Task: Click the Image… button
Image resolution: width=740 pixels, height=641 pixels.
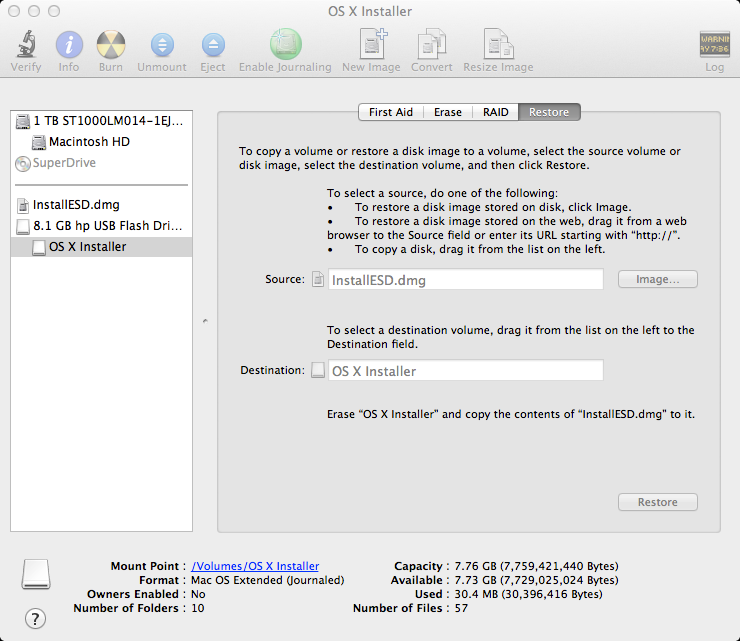Action: [657, 279]
